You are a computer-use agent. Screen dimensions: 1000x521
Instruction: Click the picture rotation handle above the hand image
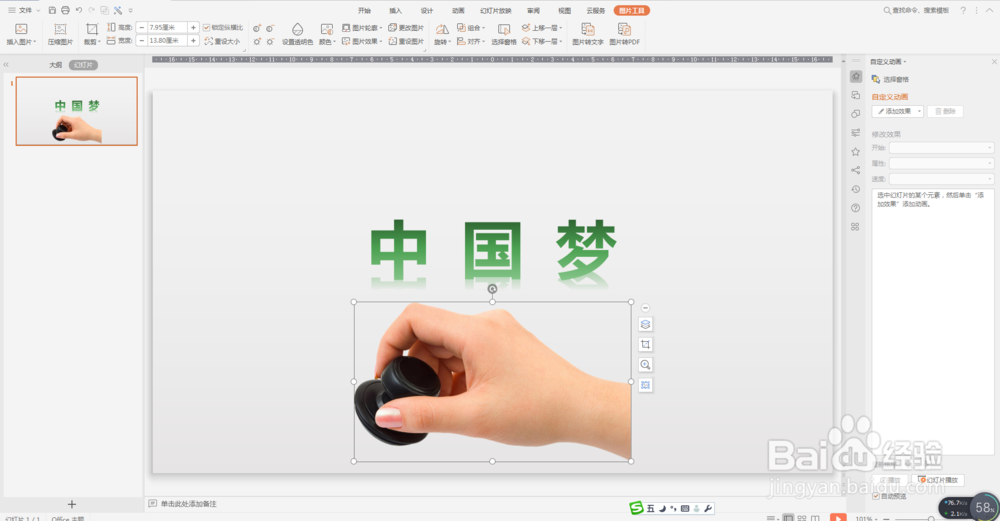tap(492, 289)
